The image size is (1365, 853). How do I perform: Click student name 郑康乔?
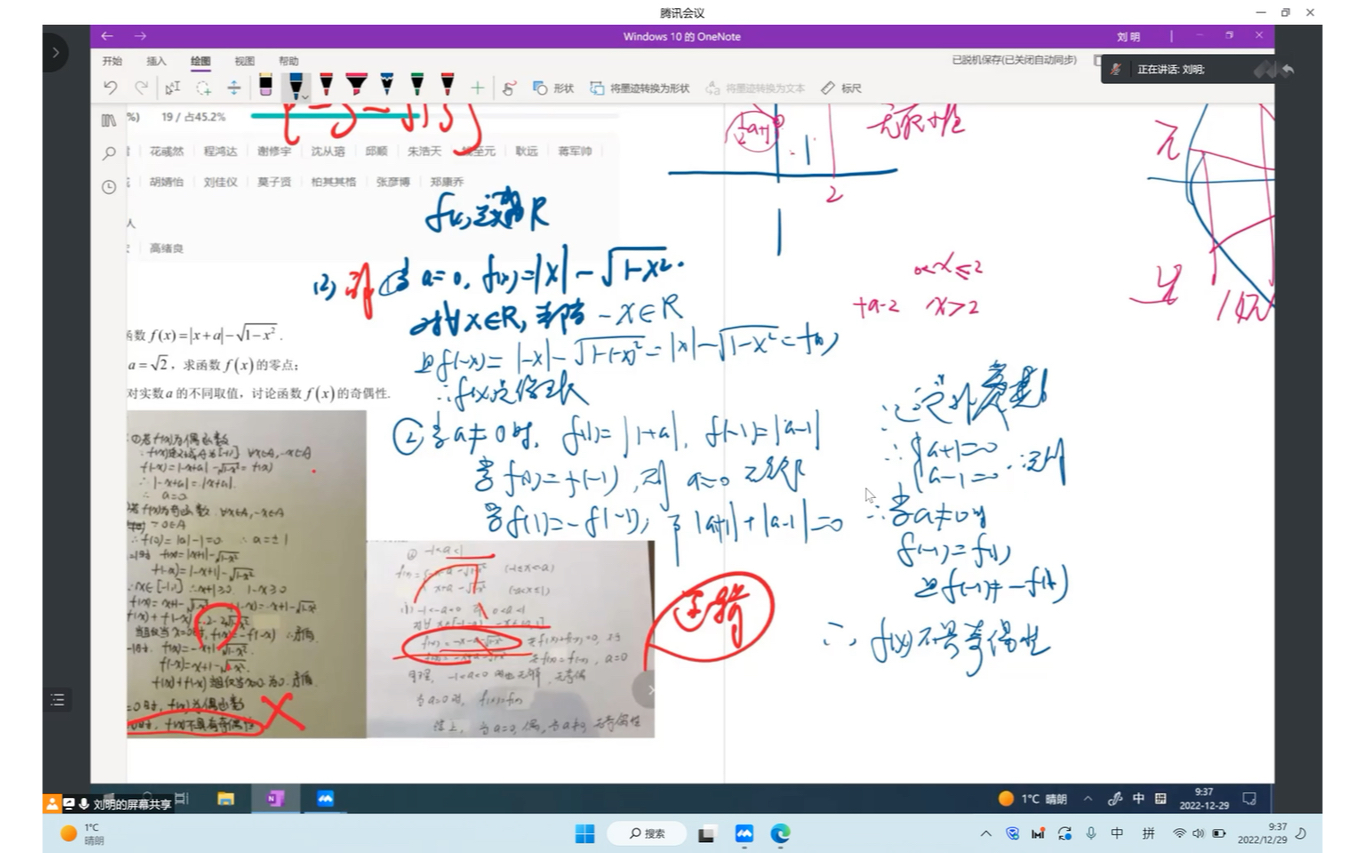(x=447, y=182)
